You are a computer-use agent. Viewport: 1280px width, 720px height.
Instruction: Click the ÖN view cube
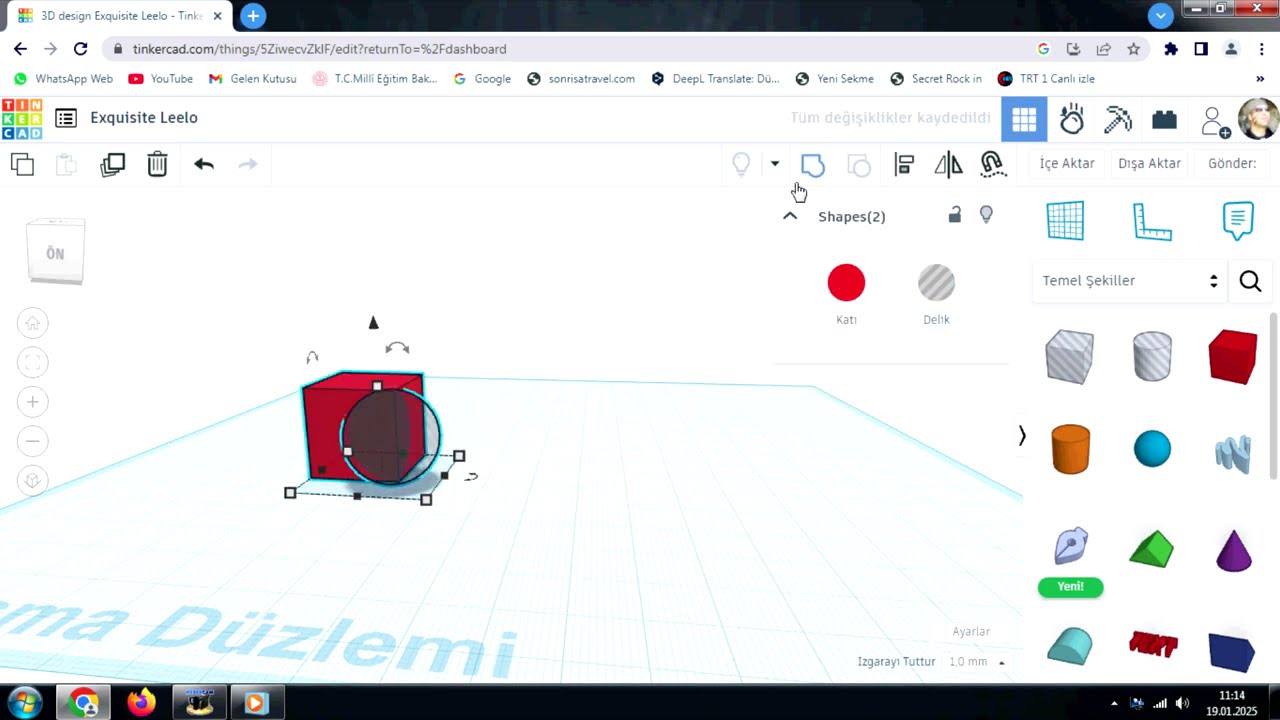pos(55,252)
